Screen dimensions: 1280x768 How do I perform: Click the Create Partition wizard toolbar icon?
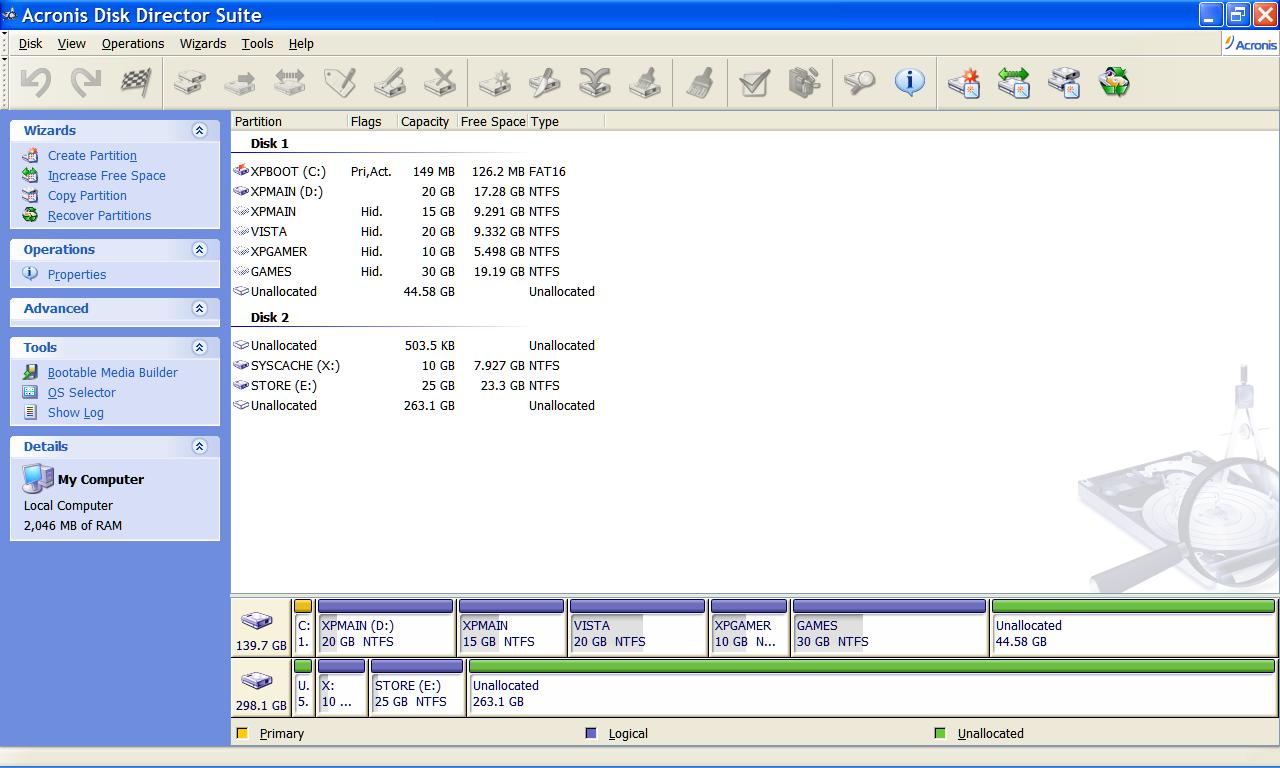(964, 82)
